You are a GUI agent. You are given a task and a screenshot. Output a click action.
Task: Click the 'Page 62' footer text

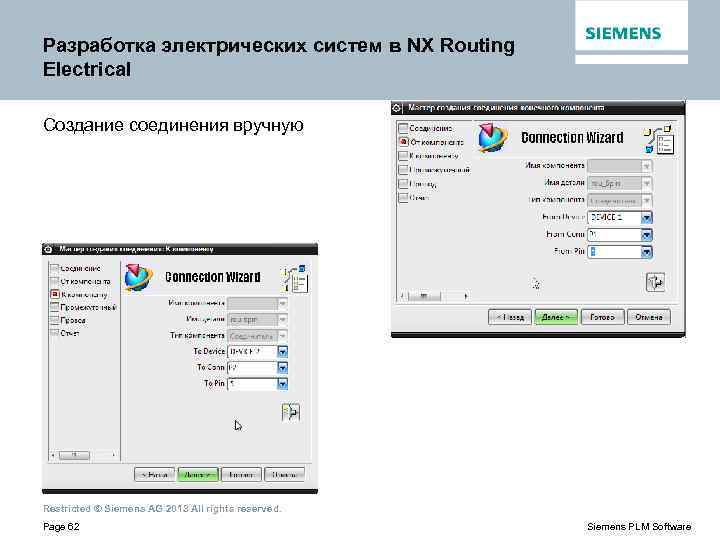click(x=61, y=527)
